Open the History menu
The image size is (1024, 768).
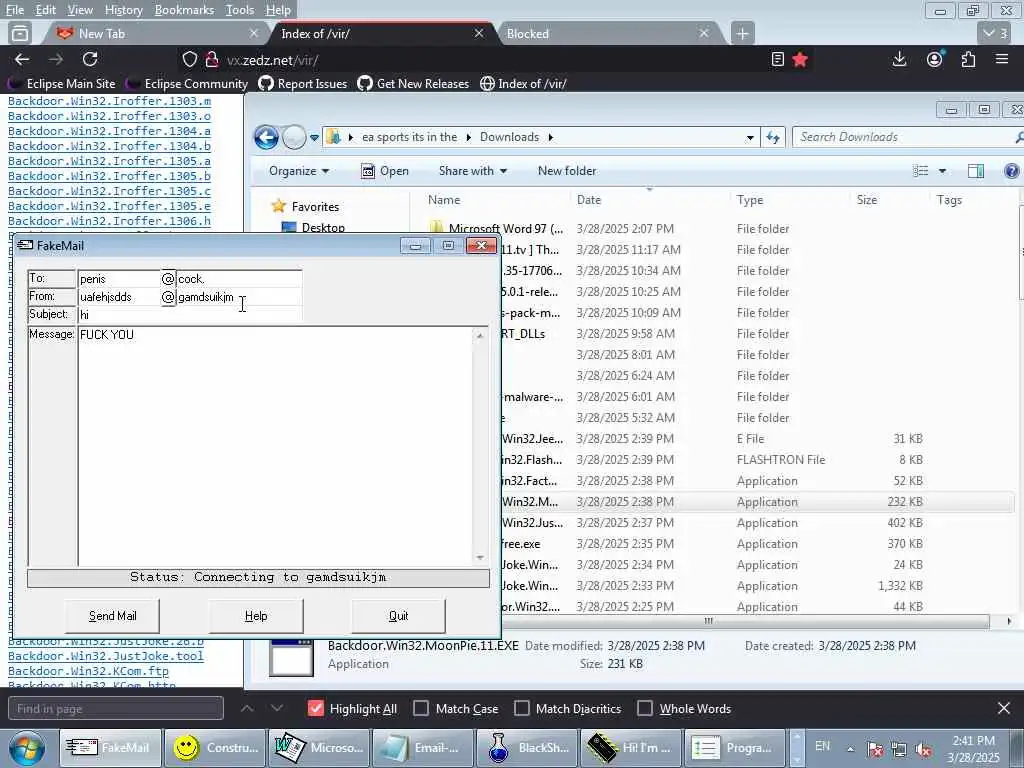(x=123, y=10)
